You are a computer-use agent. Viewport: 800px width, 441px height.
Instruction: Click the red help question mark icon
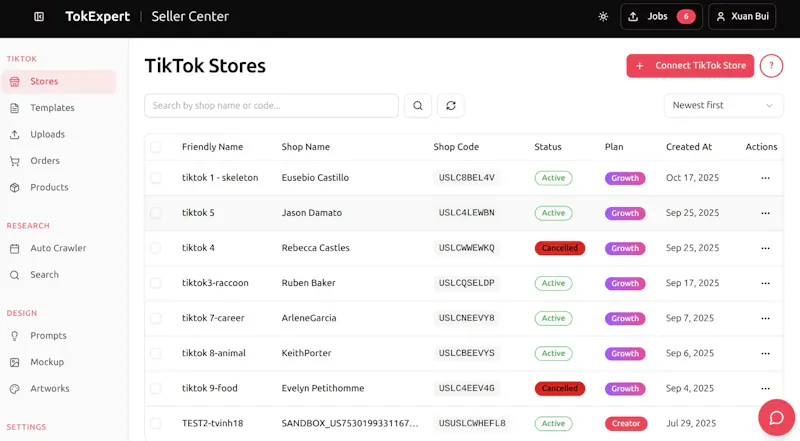pos(771,66)
